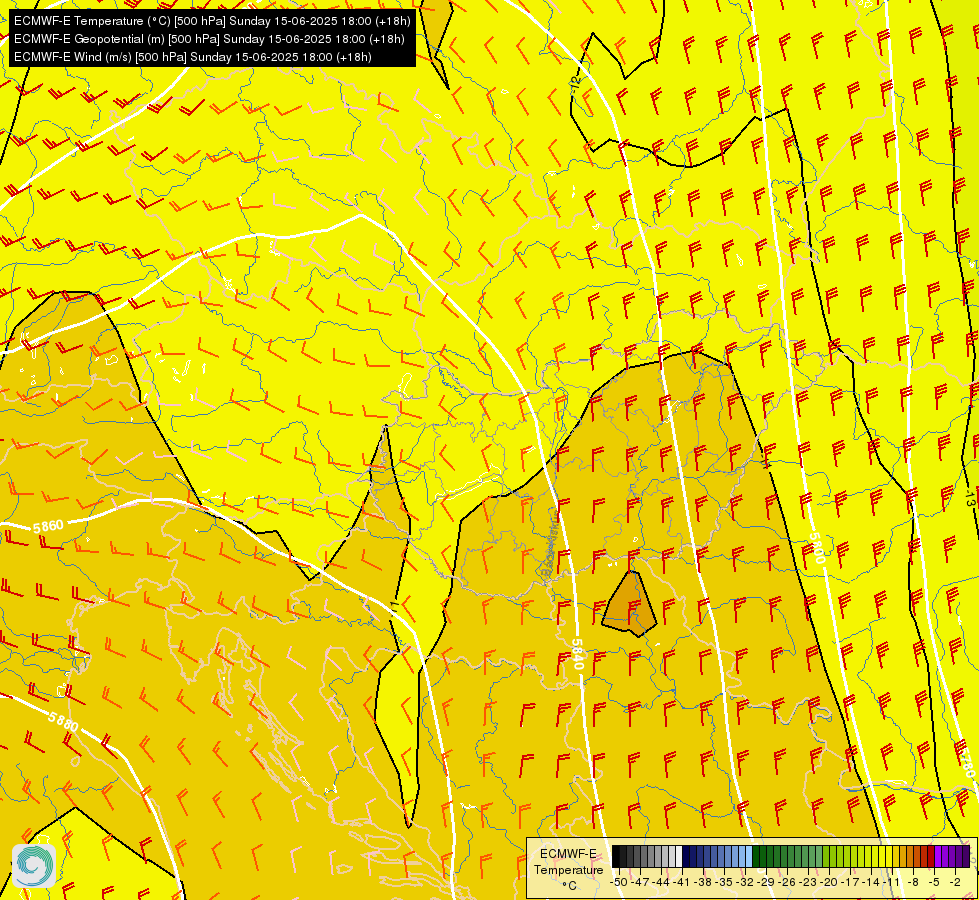This screenshot has width=979, height=900.
Task: Click the 5860 geopotential contour label
Action: (48, 527)
